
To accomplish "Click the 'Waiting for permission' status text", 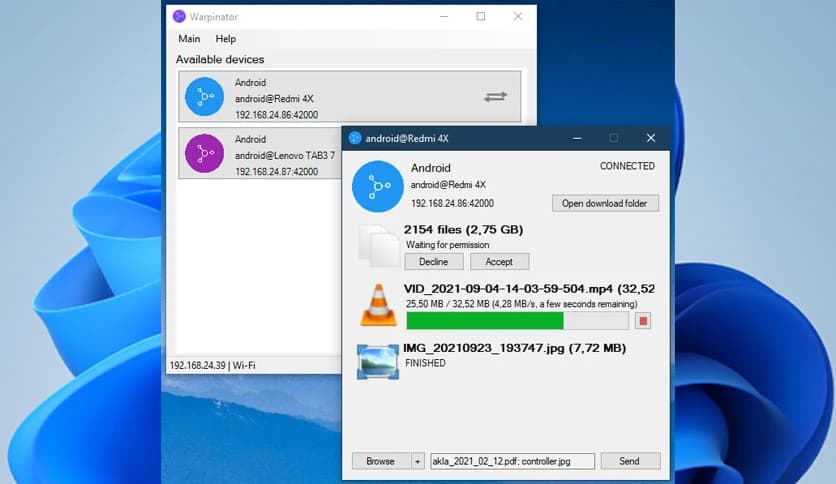I will tap(447, 245).
